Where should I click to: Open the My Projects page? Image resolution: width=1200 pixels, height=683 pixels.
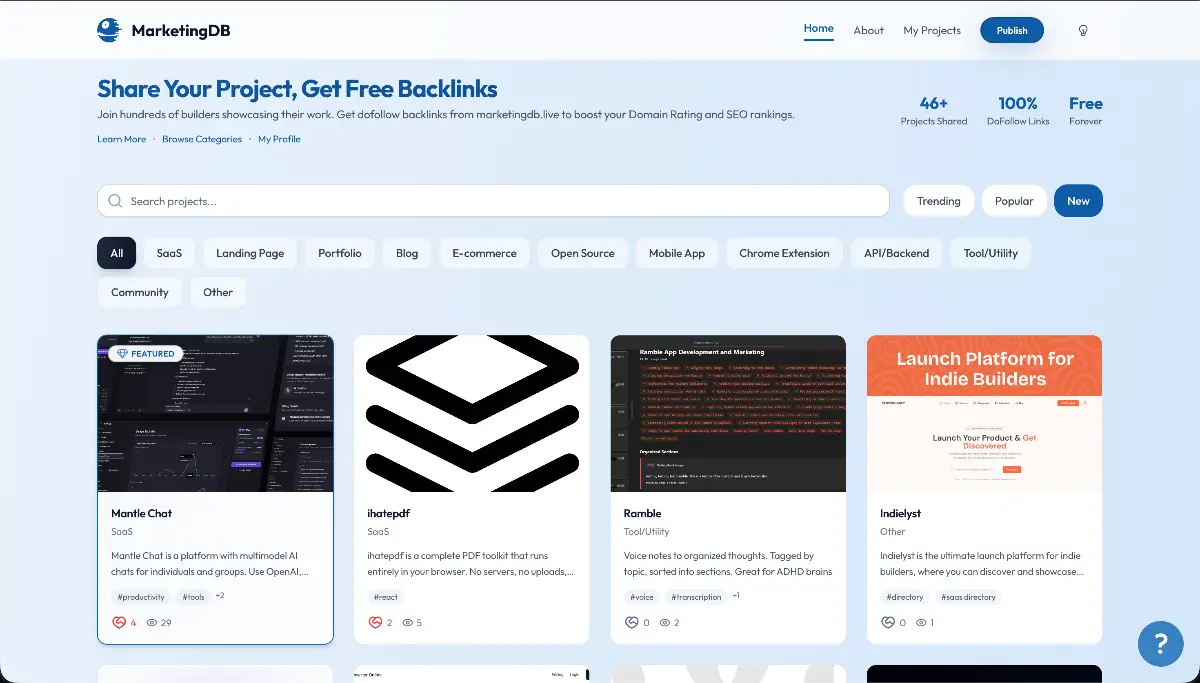coord(932,30)
